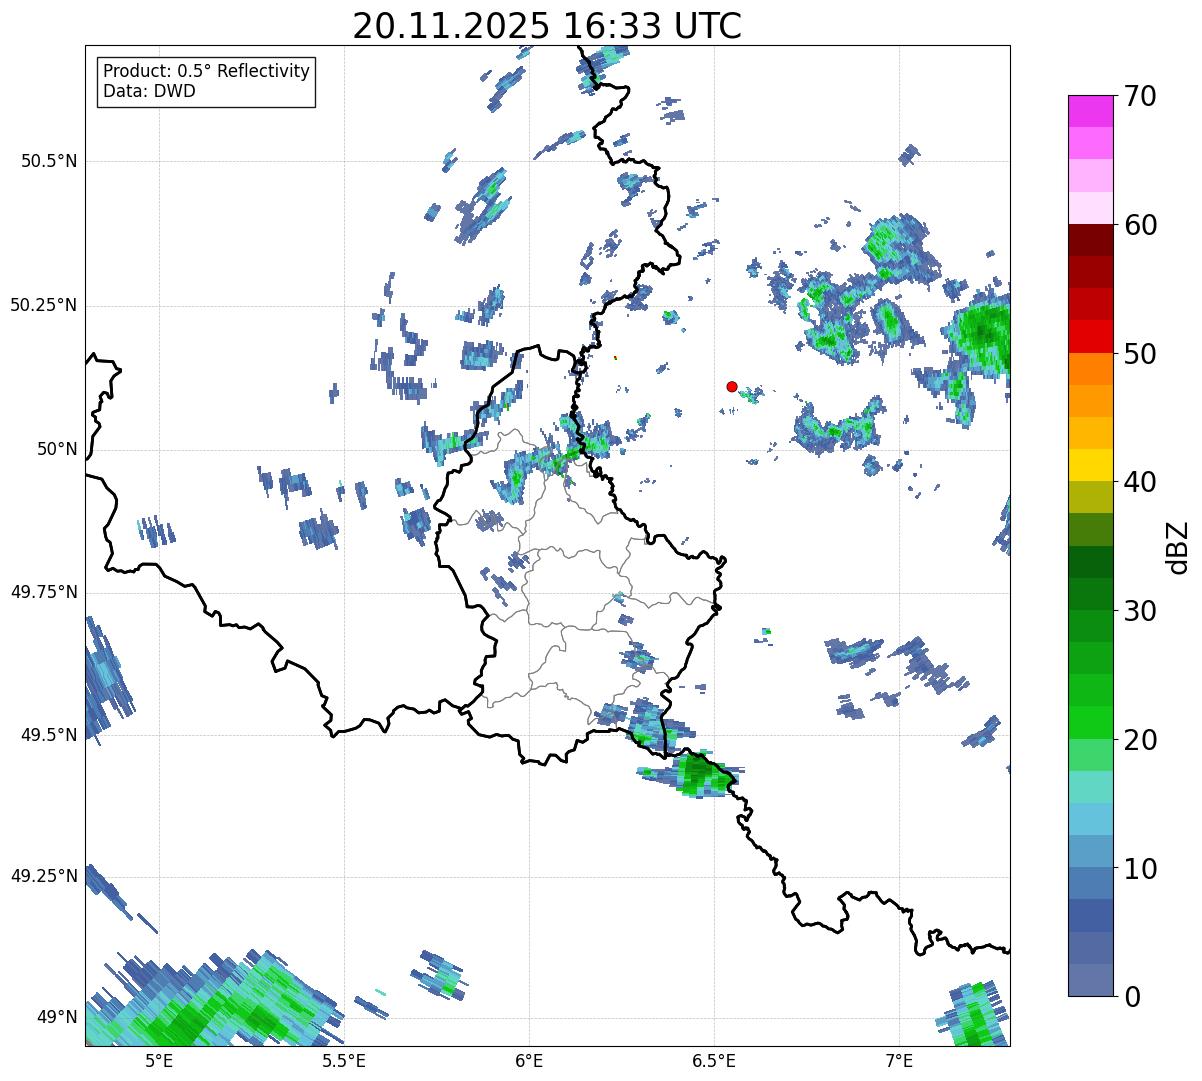Click the longitude label "7°E"
Viewport: 1202px width, 1081px height.
899,1060
